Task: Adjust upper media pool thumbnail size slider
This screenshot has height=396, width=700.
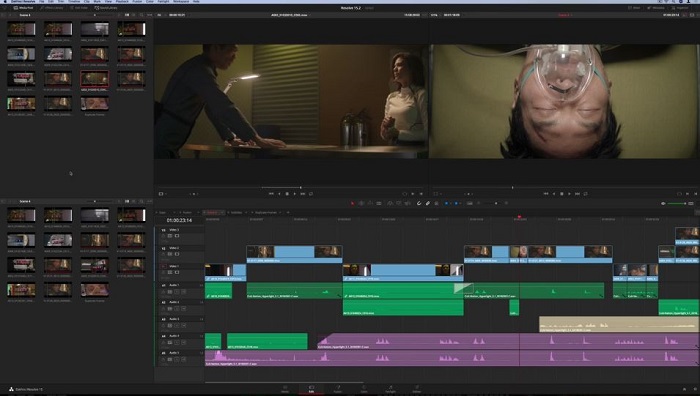Action: pos(95,15)
